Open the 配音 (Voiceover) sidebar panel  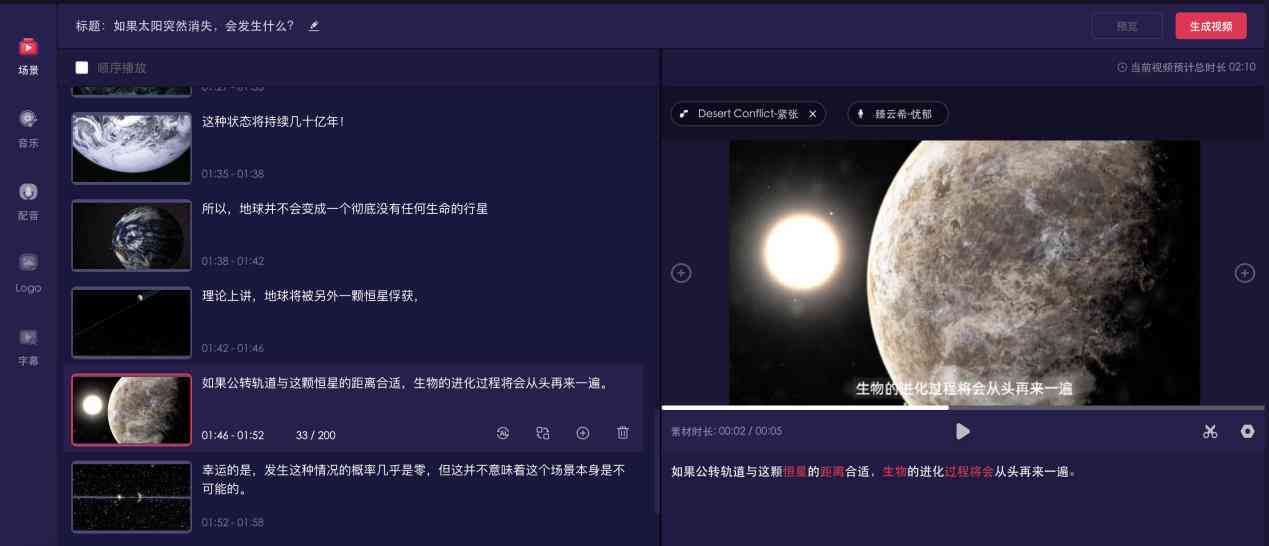(x=28, y=201)
